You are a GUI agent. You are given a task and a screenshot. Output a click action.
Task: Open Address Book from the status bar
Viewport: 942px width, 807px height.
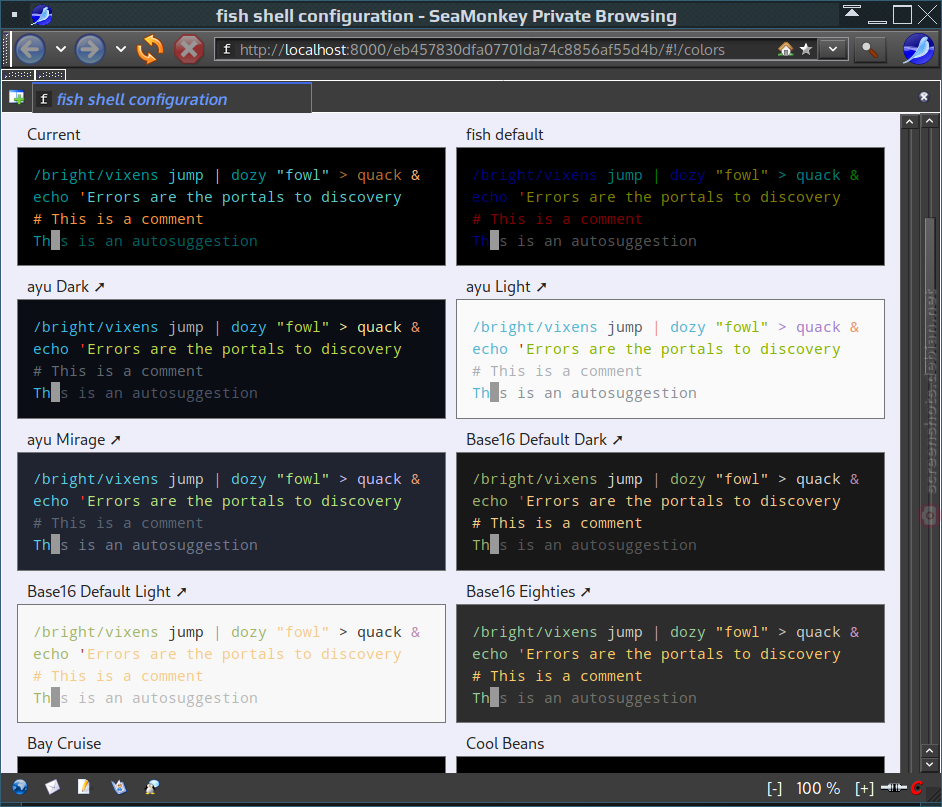coord(118,787)
